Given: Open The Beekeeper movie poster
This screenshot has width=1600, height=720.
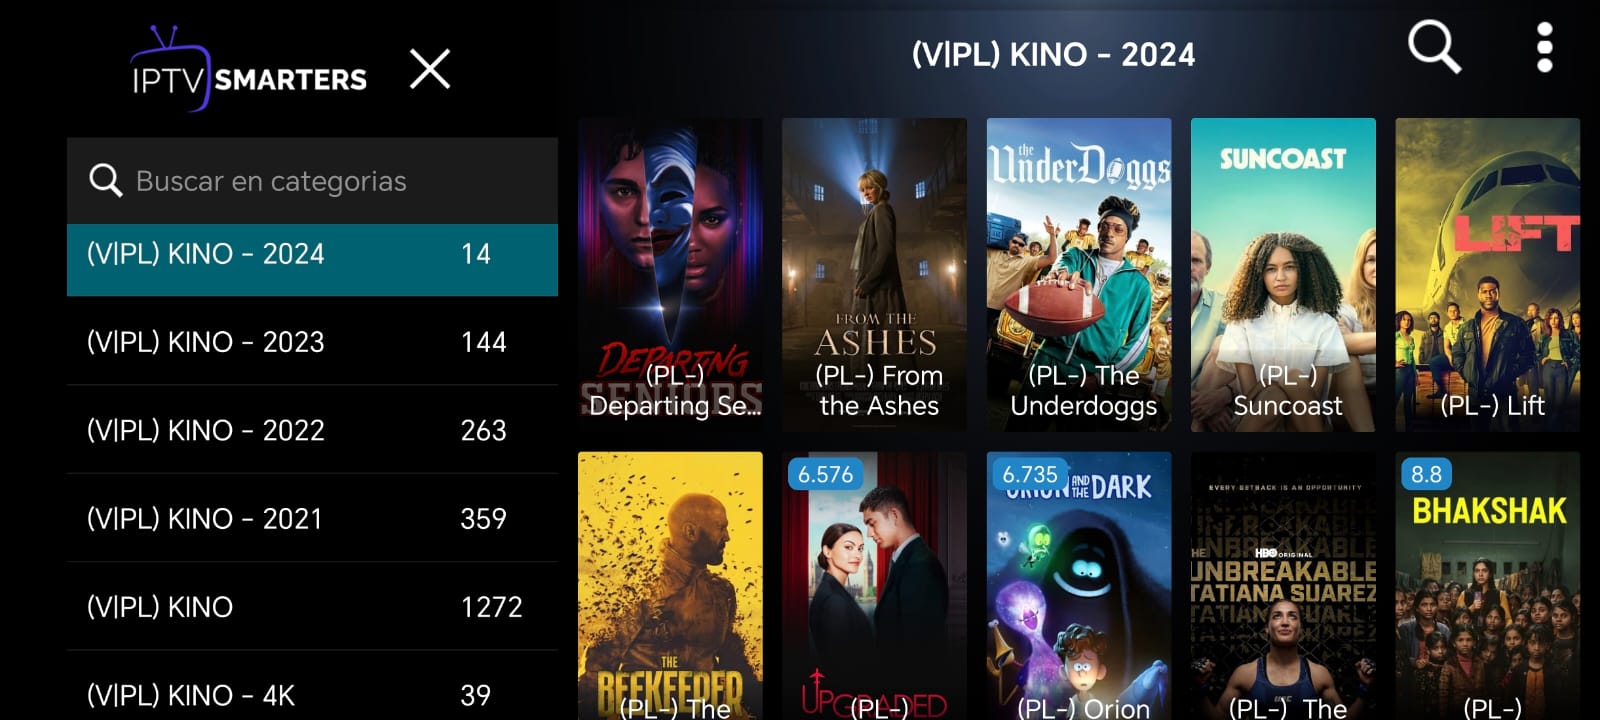Looking at the screenshot, I should point(670,586).
